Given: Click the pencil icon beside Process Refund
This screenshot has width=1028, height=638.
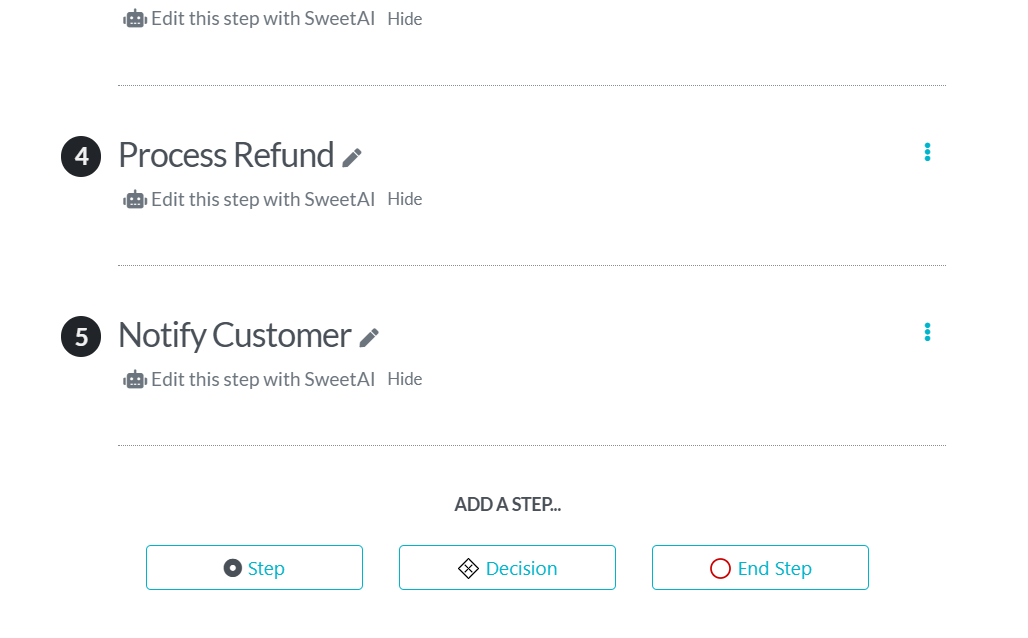Looking at the screenshot, I should click(x=352, y=157).
